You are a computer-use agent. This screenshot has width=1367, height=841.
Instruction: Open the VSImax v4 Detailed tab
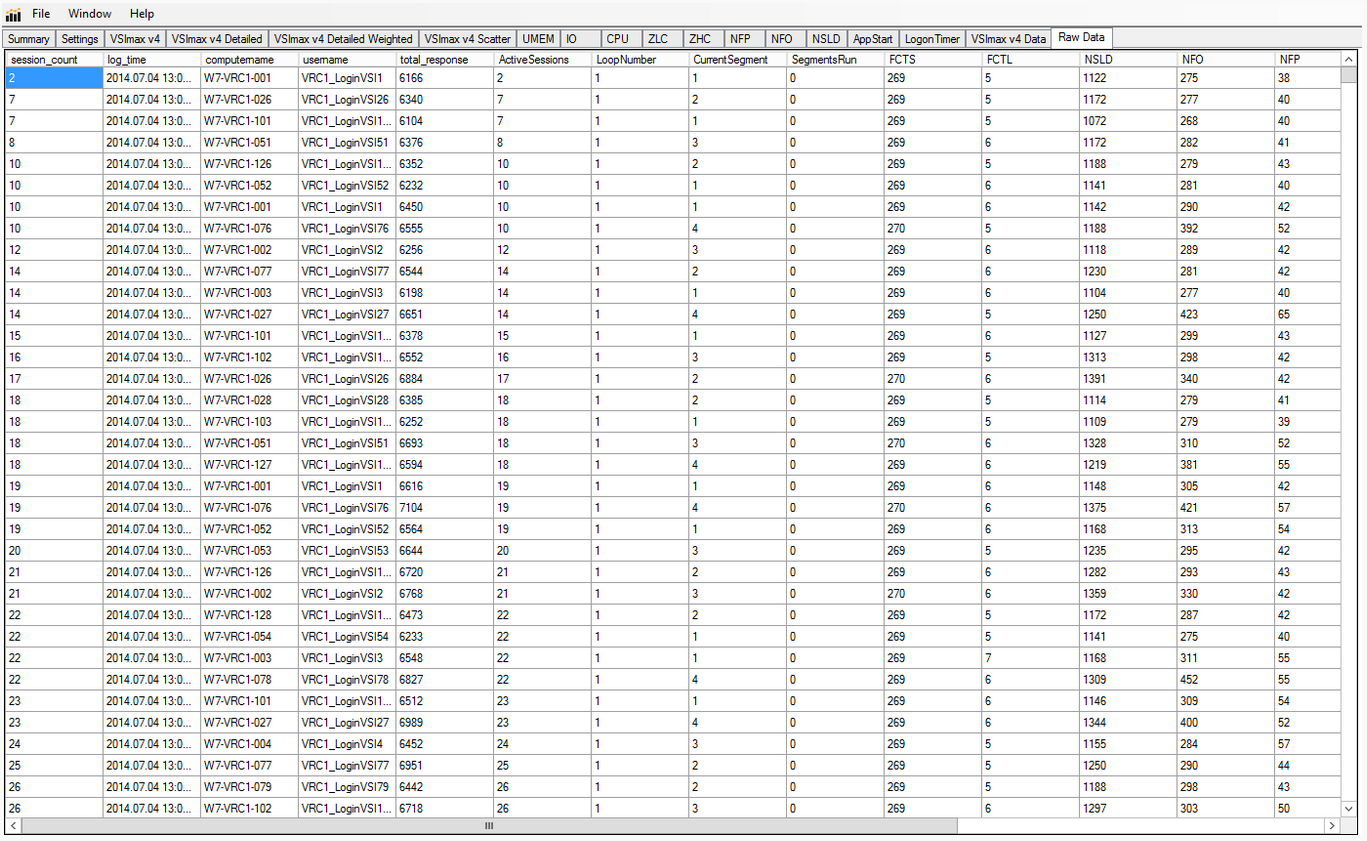click(x=217, y=39)
